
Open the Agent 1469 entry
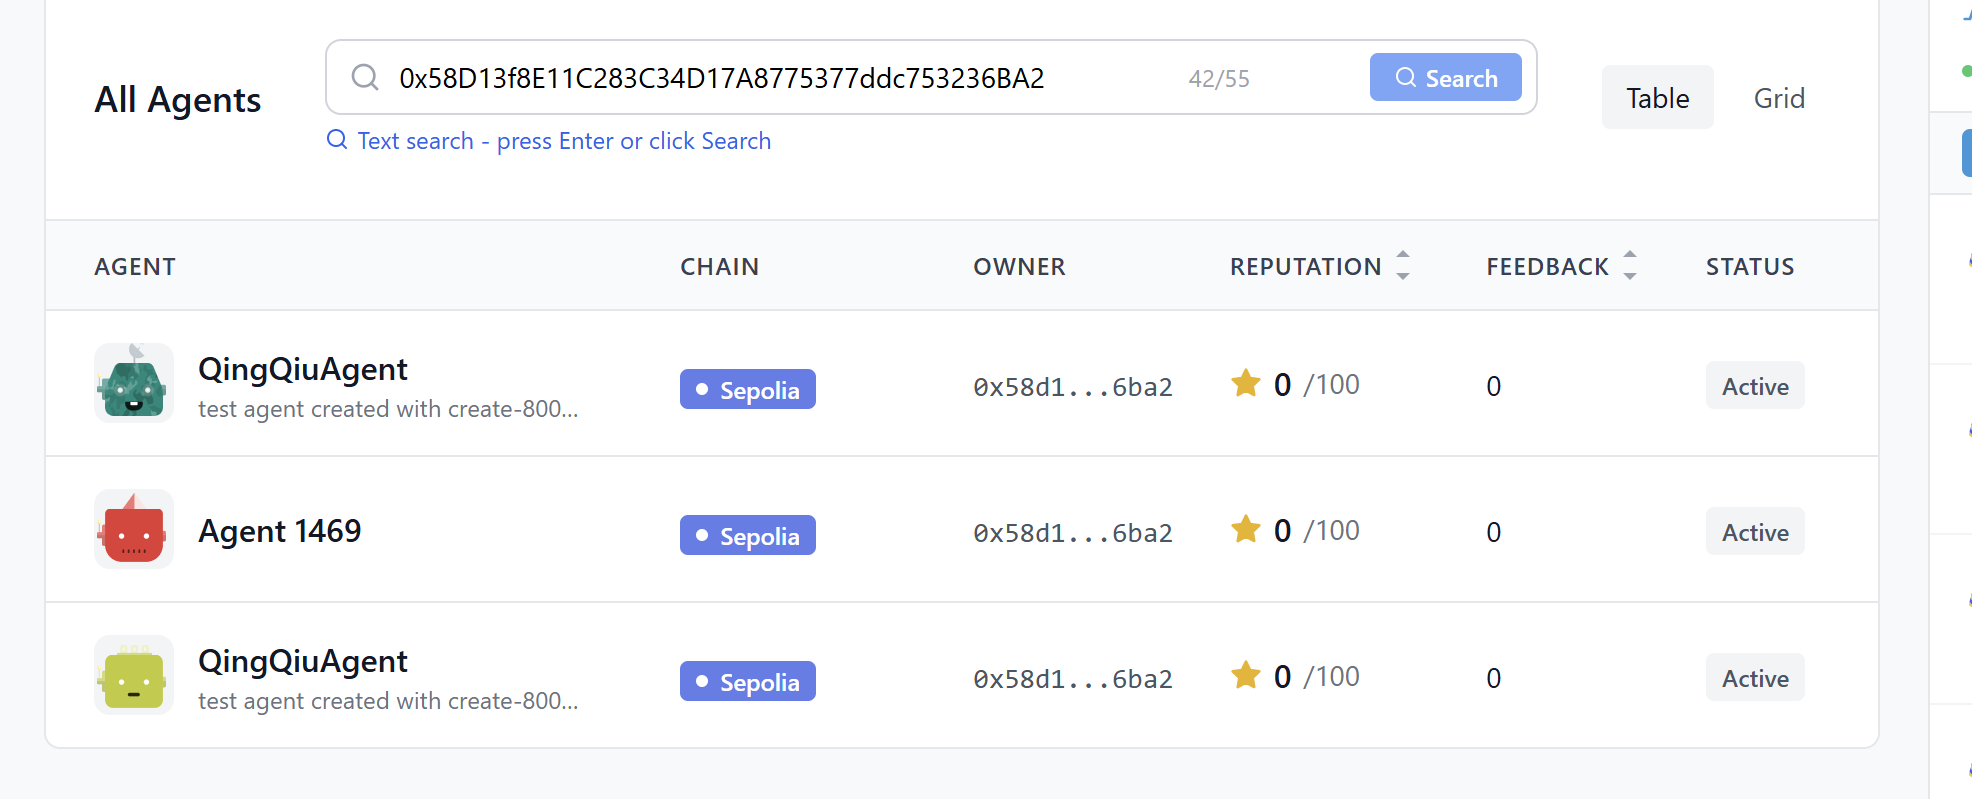(280, 531)
